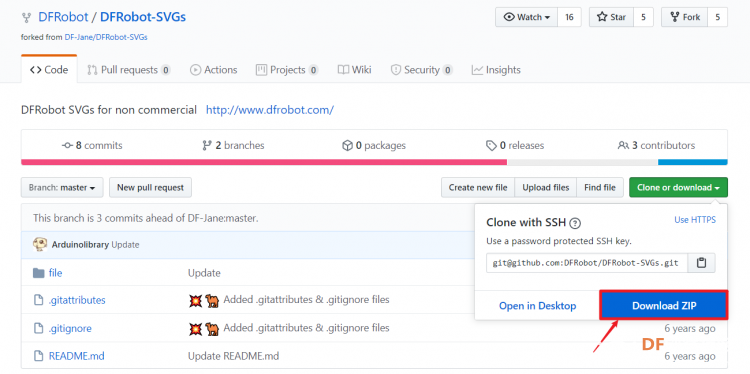The width and height of the screenshot is (750, 374).
Task: Click file icon next to .gitignore
Action: point(38,328)
